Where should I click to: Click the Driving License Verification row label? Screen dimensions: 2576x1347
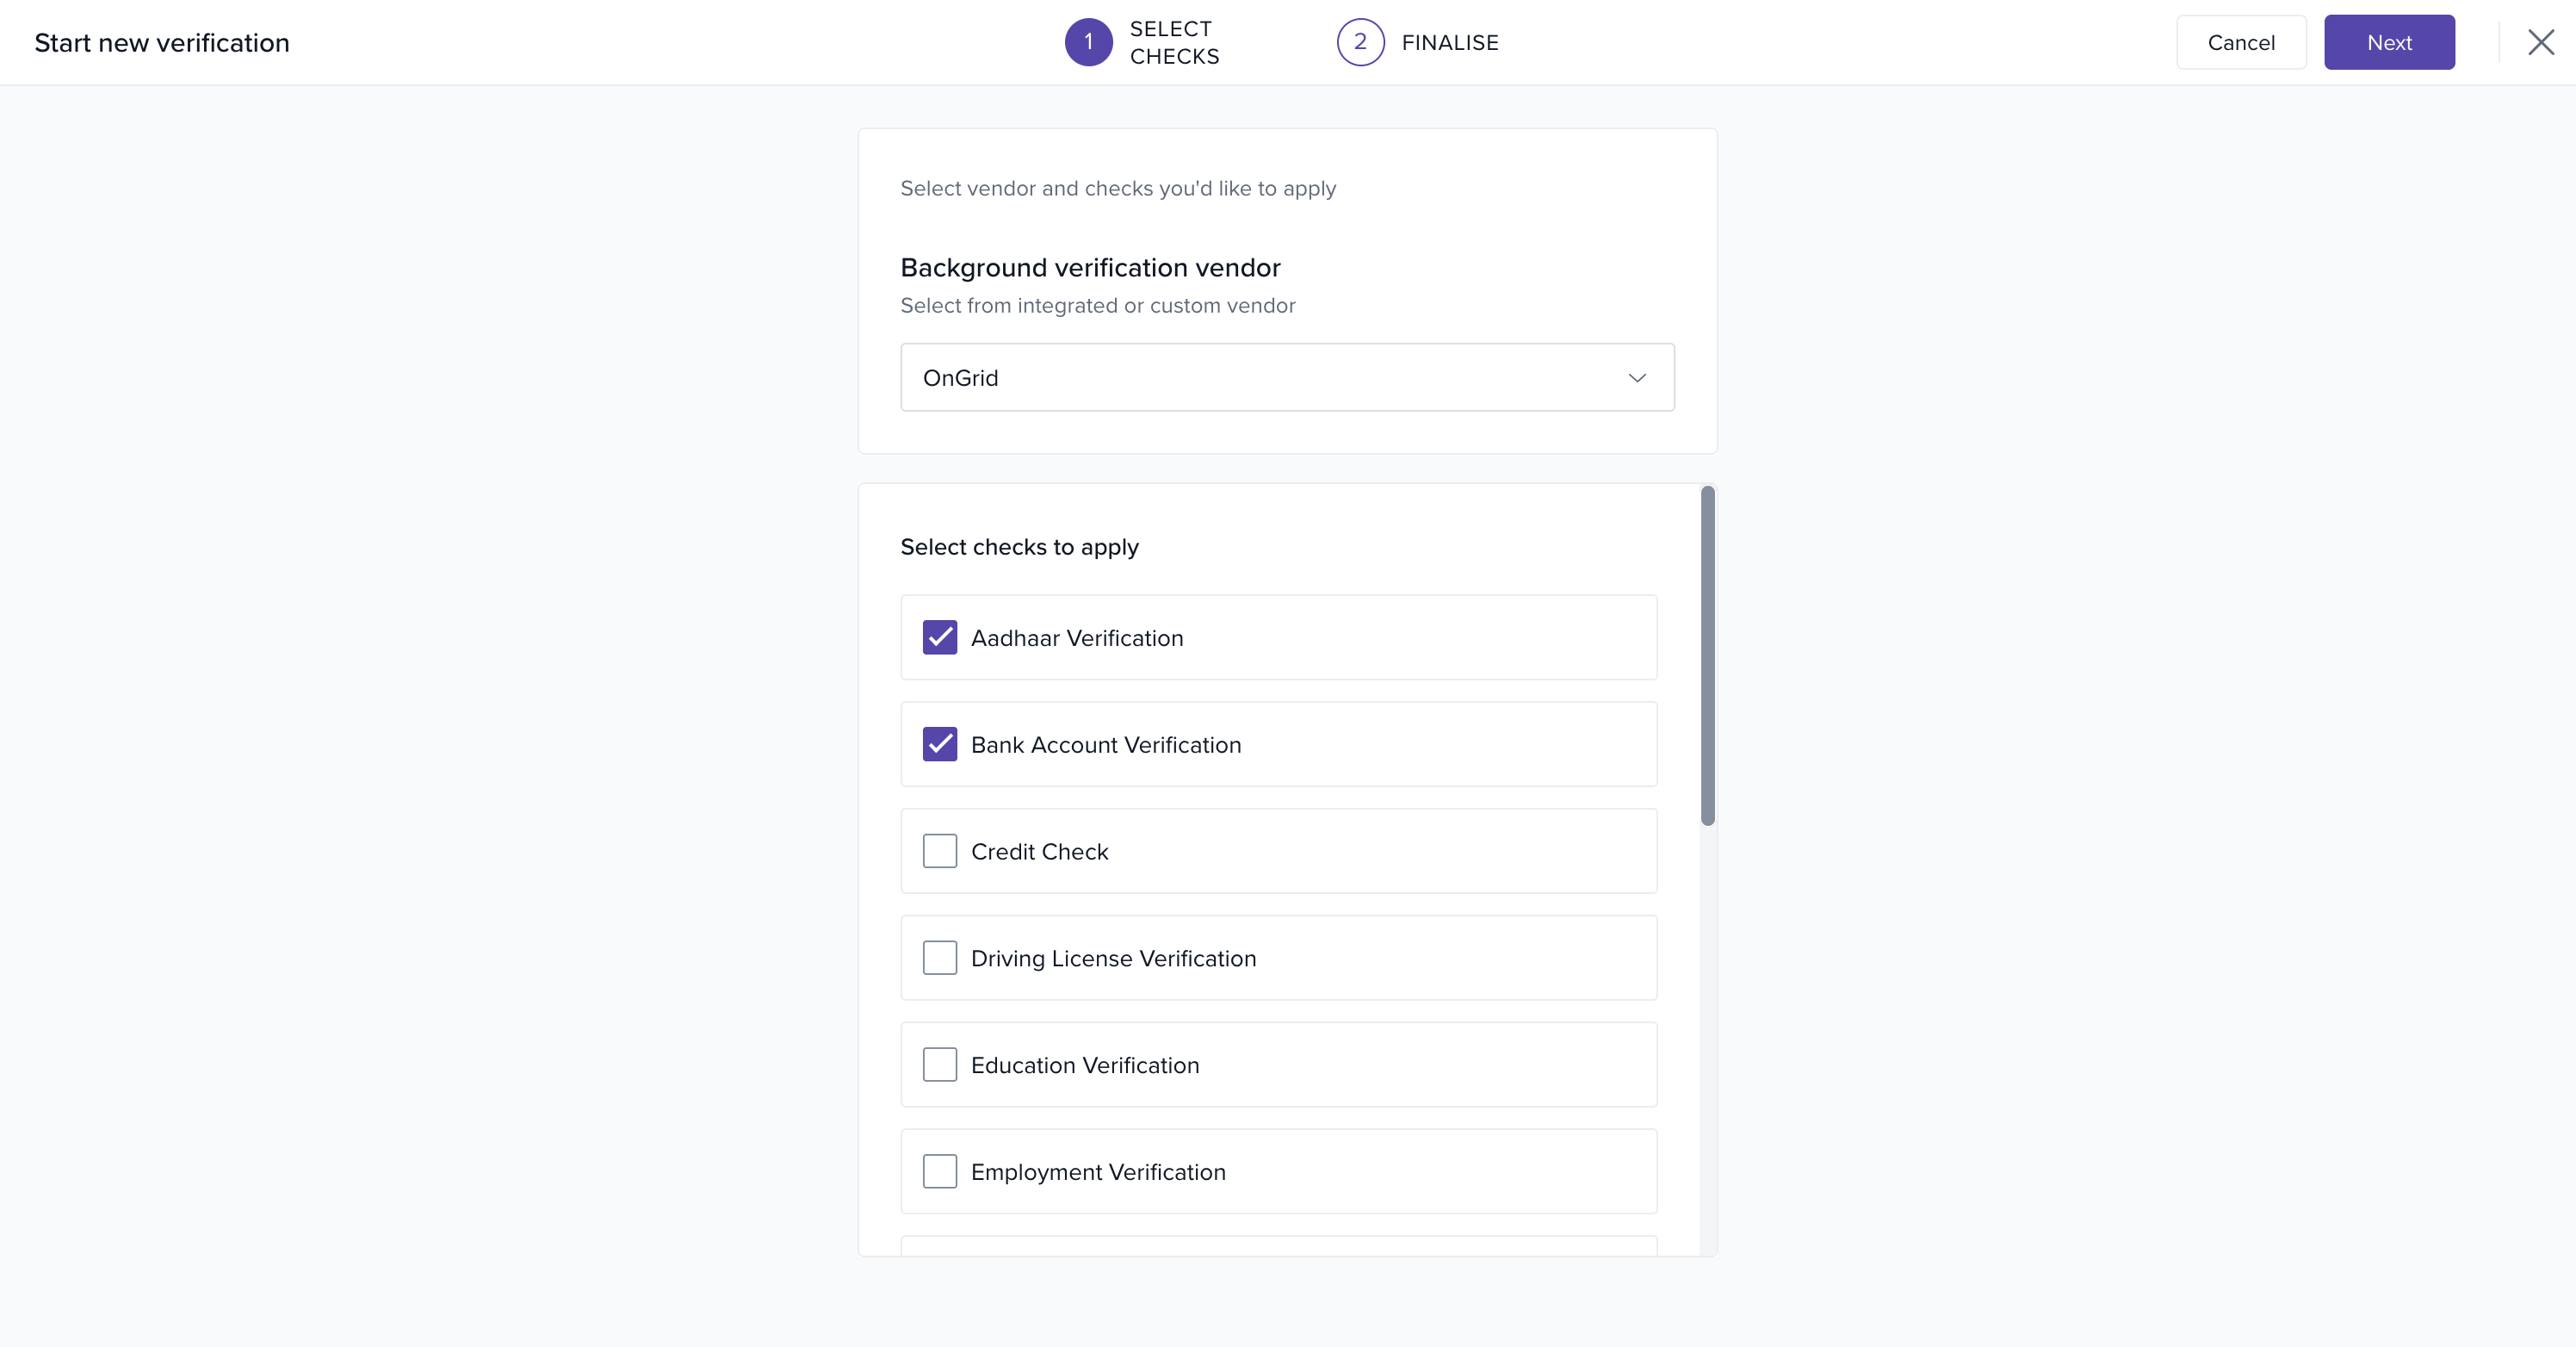point(1113,959)
